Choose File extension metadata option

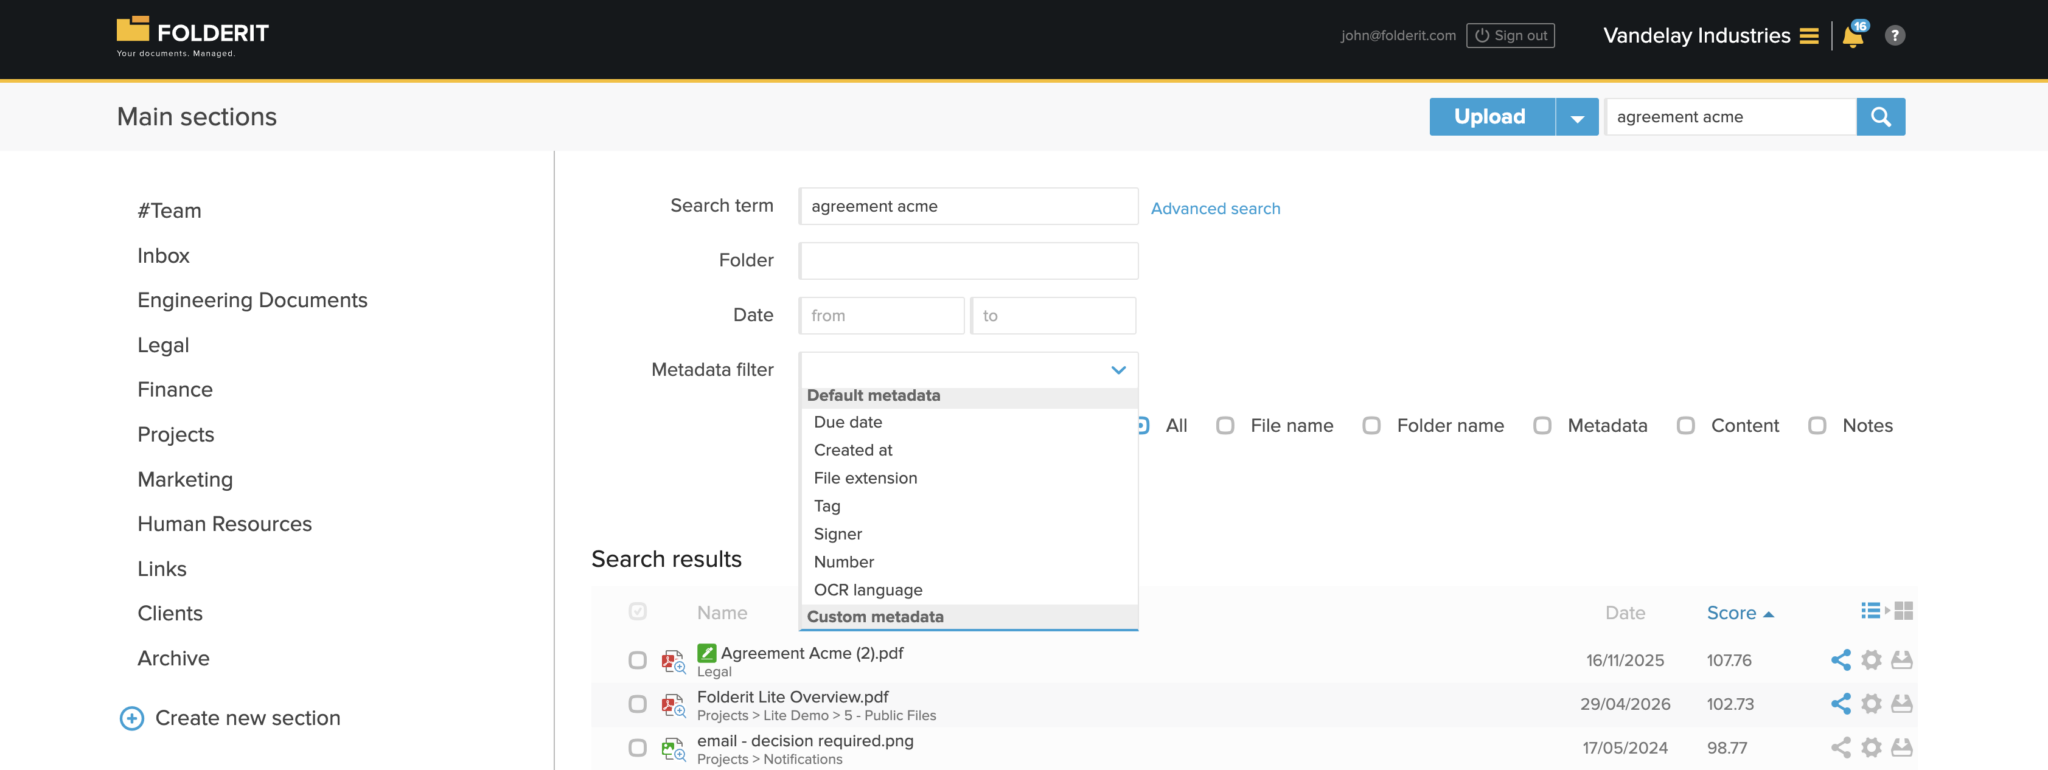pos(866,478)
